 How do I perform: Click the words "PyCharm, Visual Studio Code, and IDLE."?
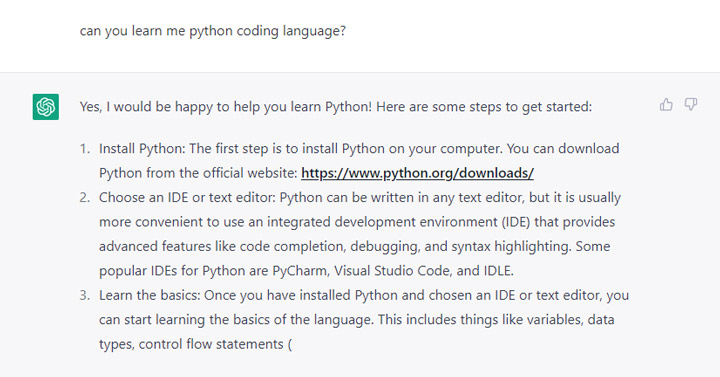click(x=393, y=270)
